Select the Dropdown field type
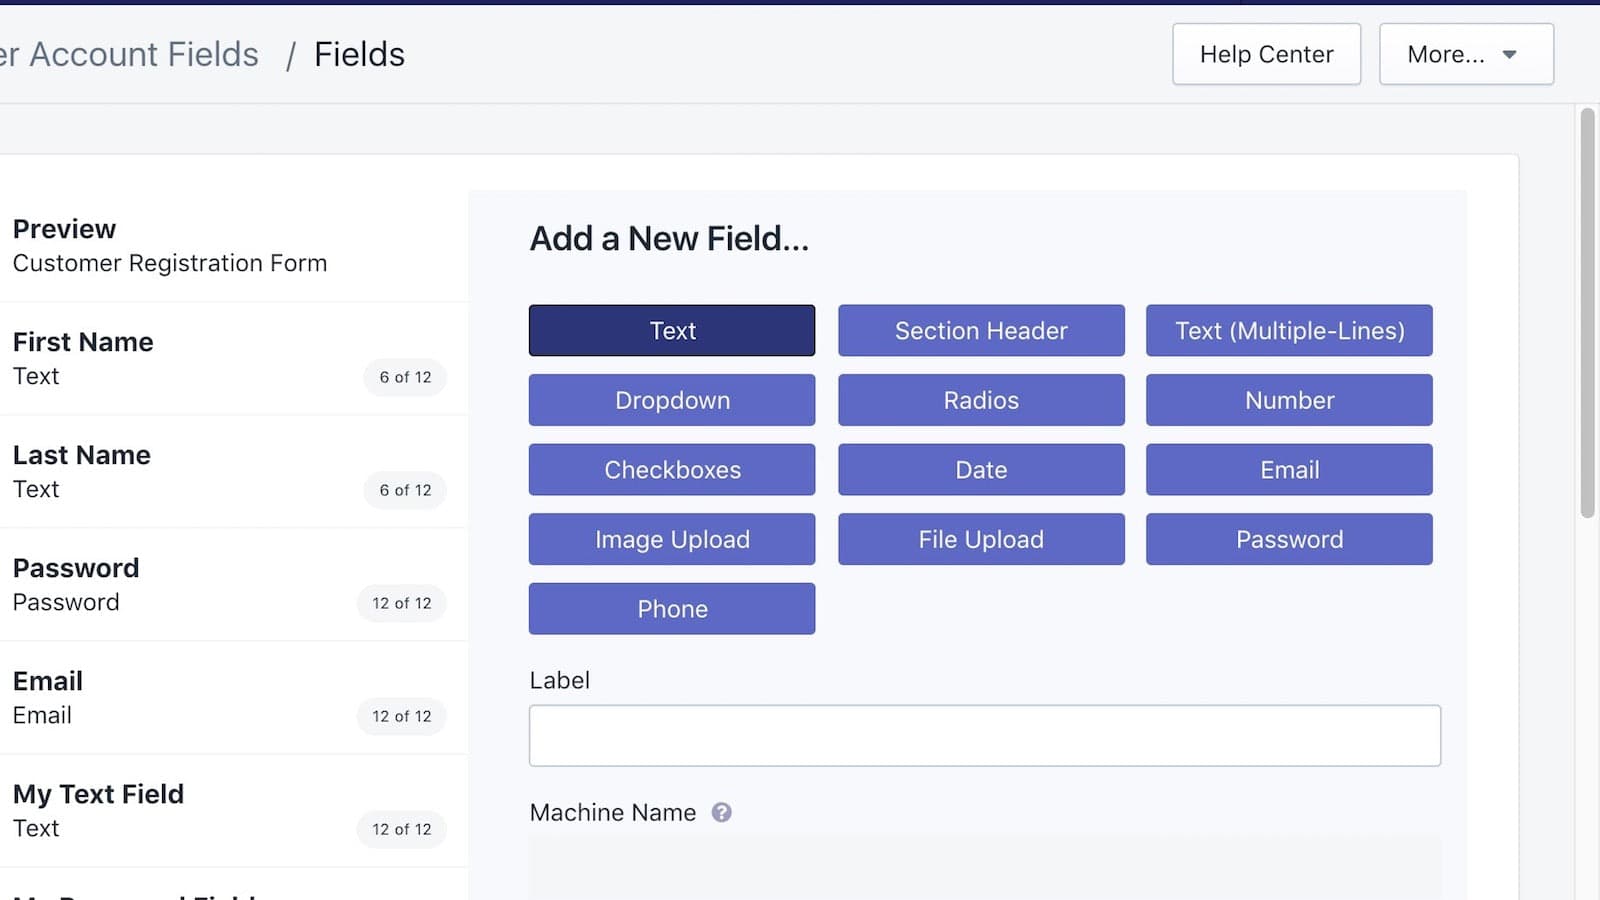1600x900 pixels. point(671,400)
